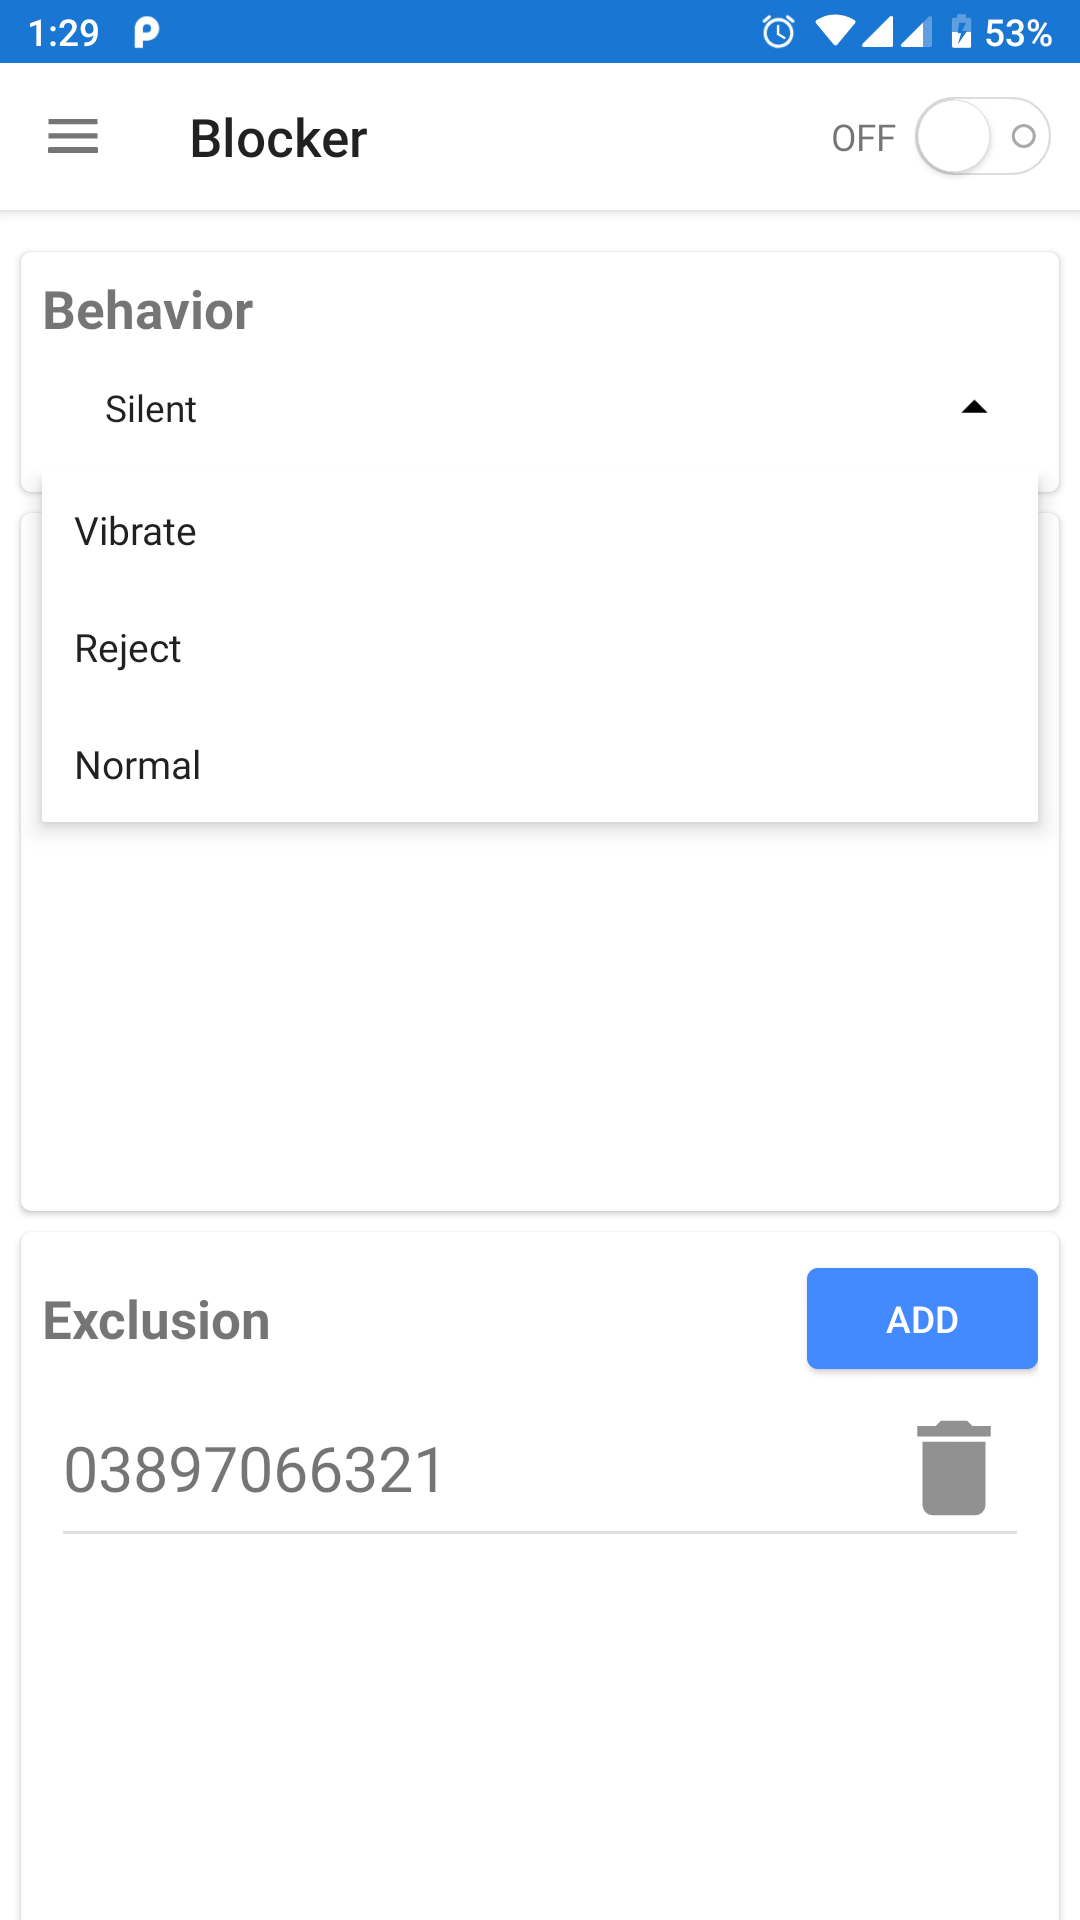Delete the excluded number 03897066321

coord(954,1468)
